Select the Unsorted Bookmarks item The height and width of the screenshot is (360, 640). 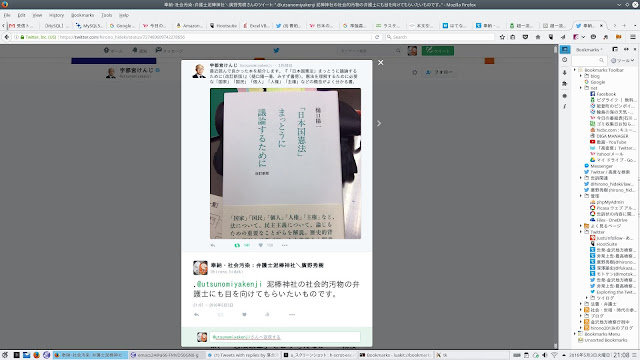click(x=602, y=340)
